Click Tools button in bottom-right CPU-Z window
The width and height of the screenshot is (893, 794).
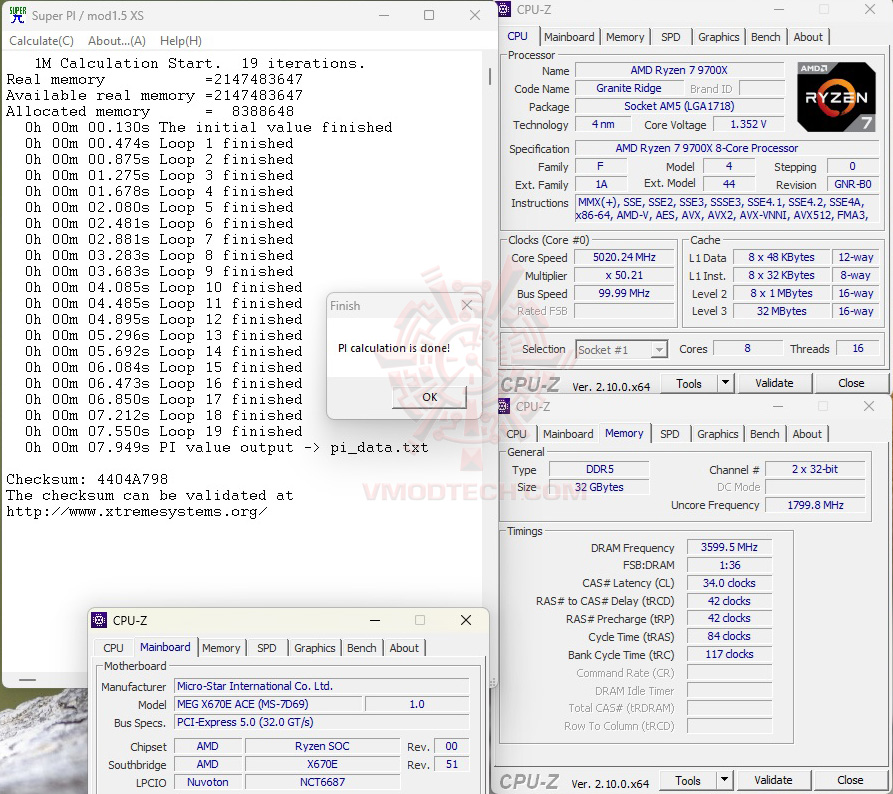point(687,781)
